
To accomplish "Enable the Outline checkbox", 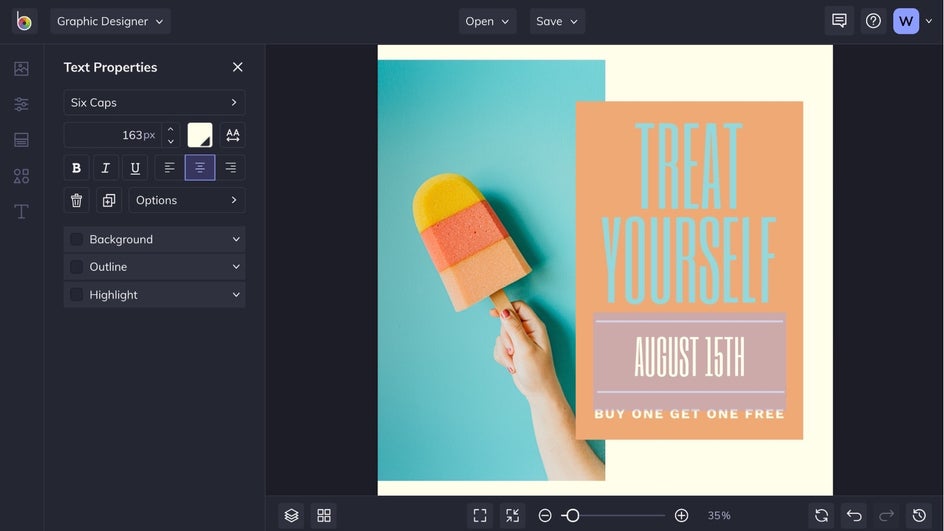I will click(77, 267).
